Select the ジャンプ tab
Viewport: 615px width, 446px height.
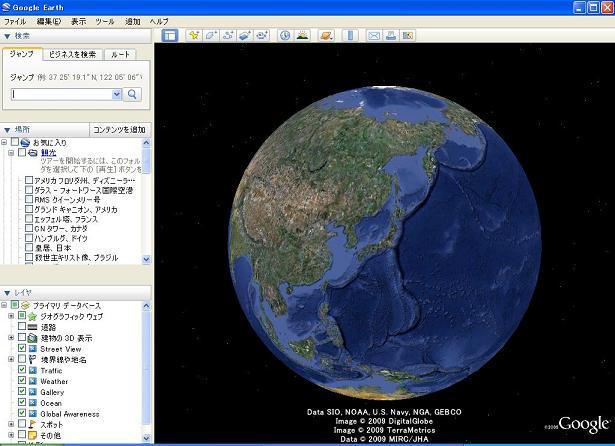22,54
